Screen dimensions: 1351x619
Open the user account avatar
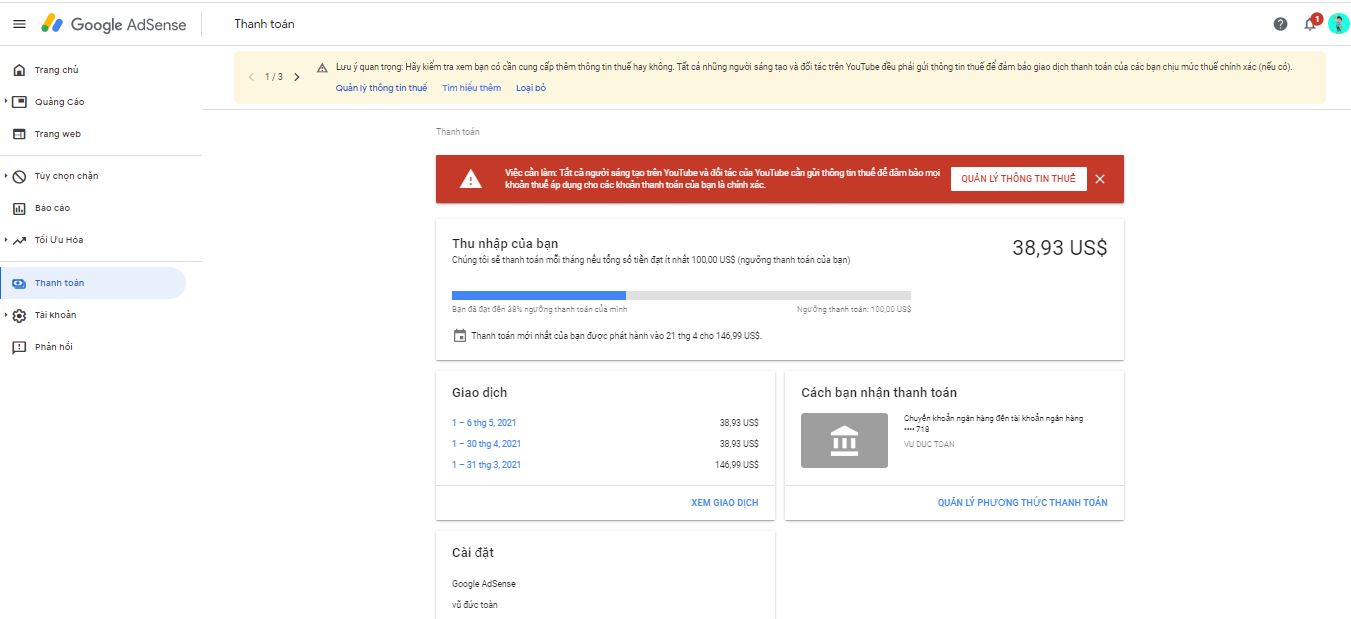1338,24
